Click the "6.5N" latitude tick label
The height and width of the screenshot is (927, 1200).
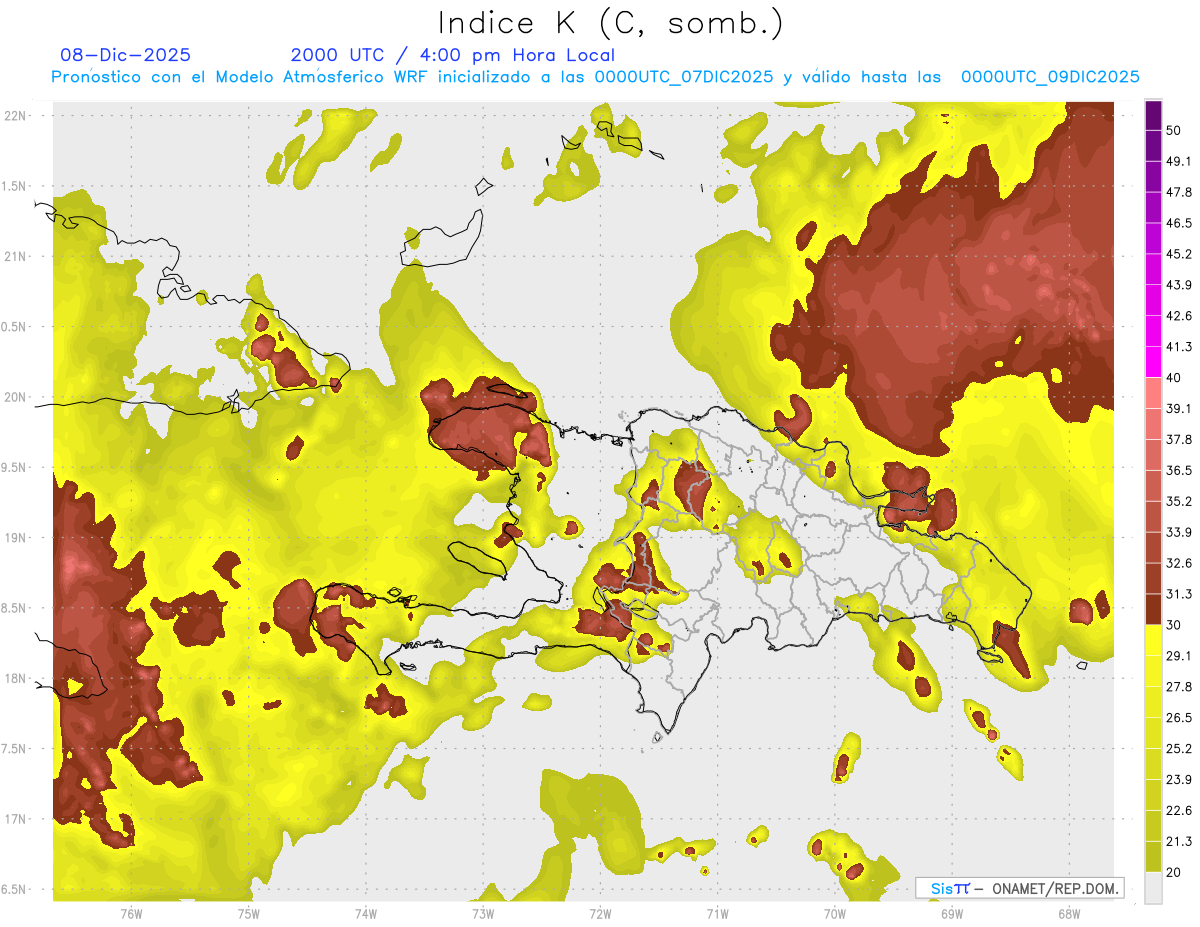point(15,890)
